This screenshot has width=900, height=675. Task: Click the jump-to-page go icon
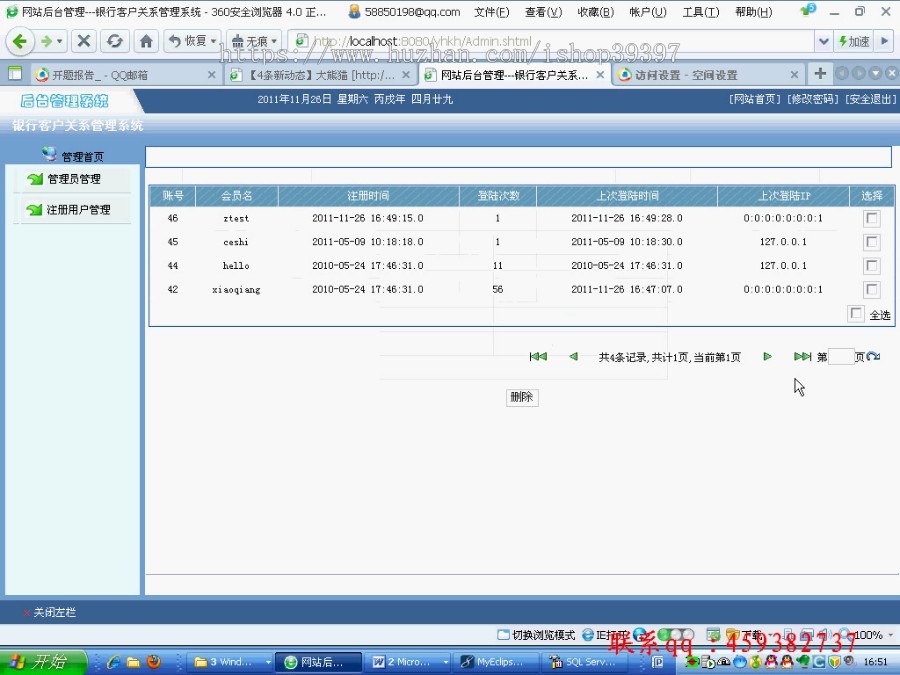(873, 356)
